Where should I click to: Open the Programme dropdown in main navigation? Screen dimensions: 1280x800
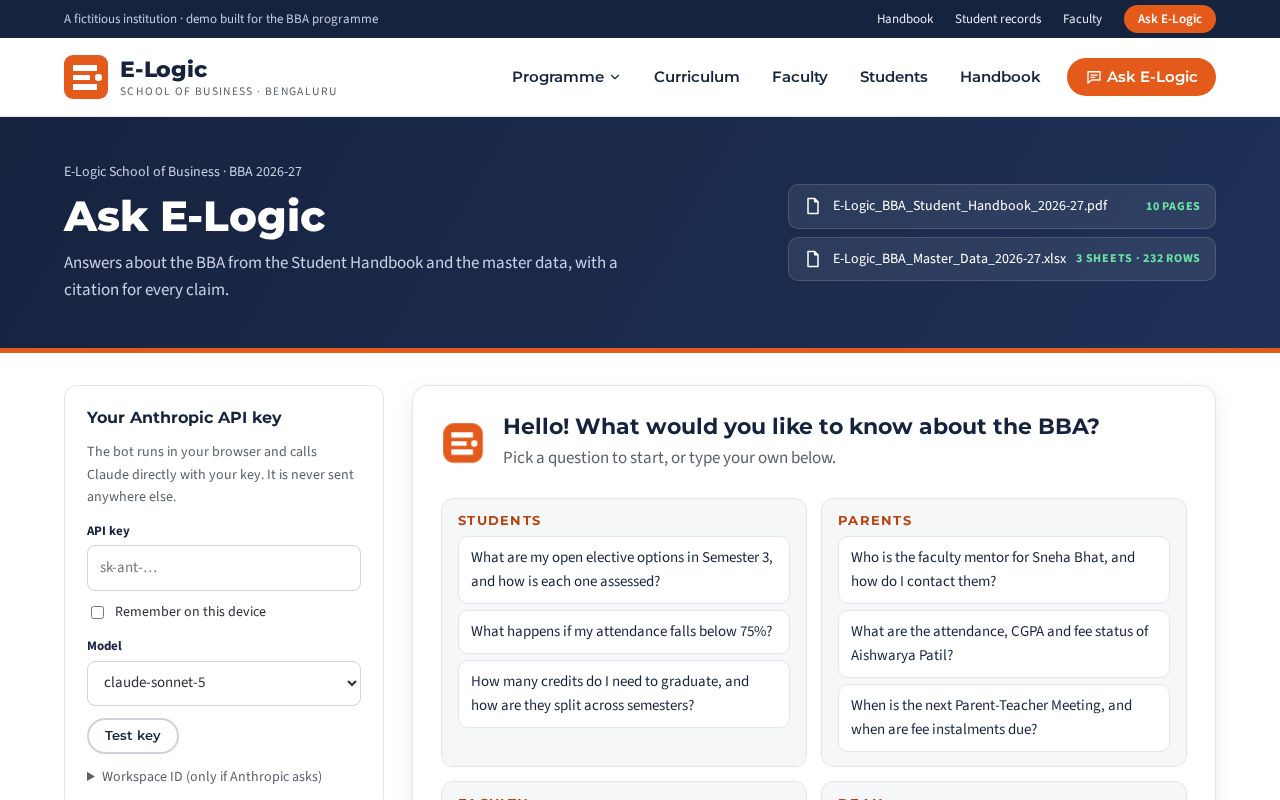566,77
